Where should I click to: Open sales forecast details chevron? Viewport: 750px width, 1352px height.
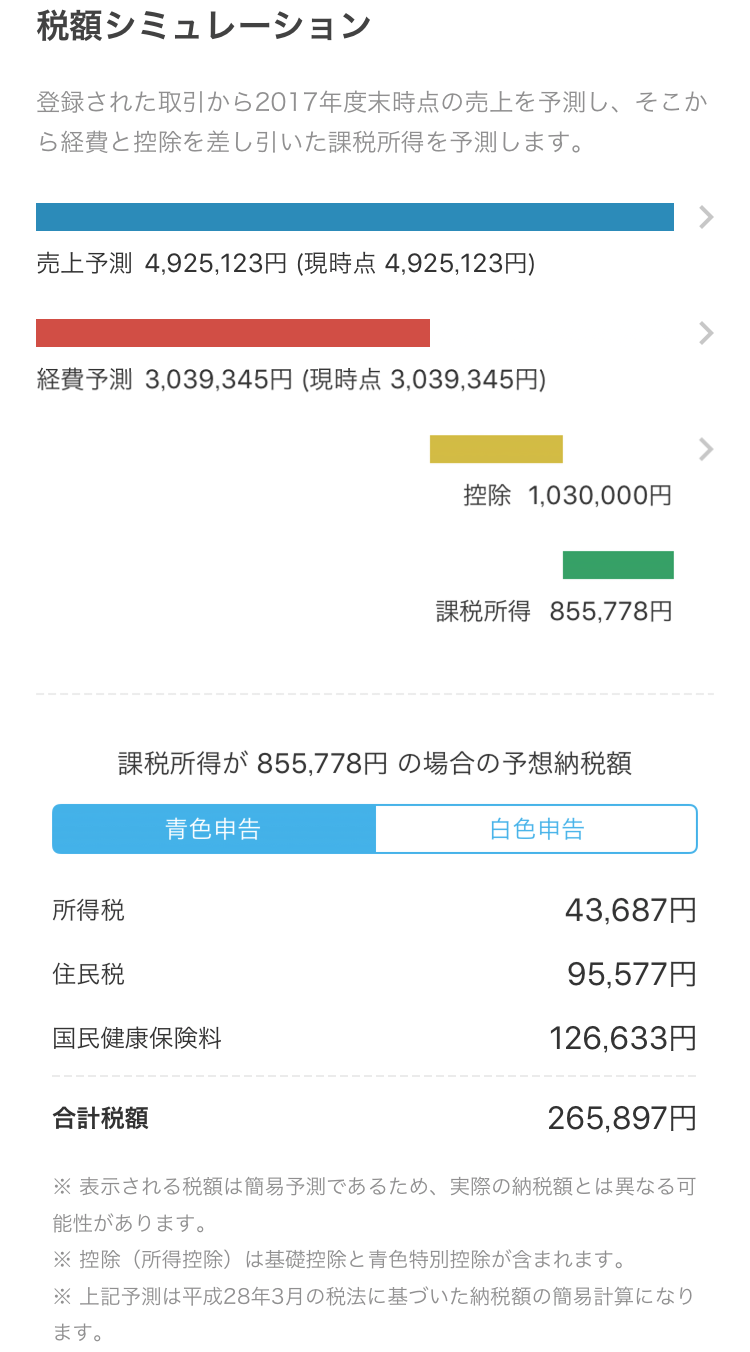point(706,217)
